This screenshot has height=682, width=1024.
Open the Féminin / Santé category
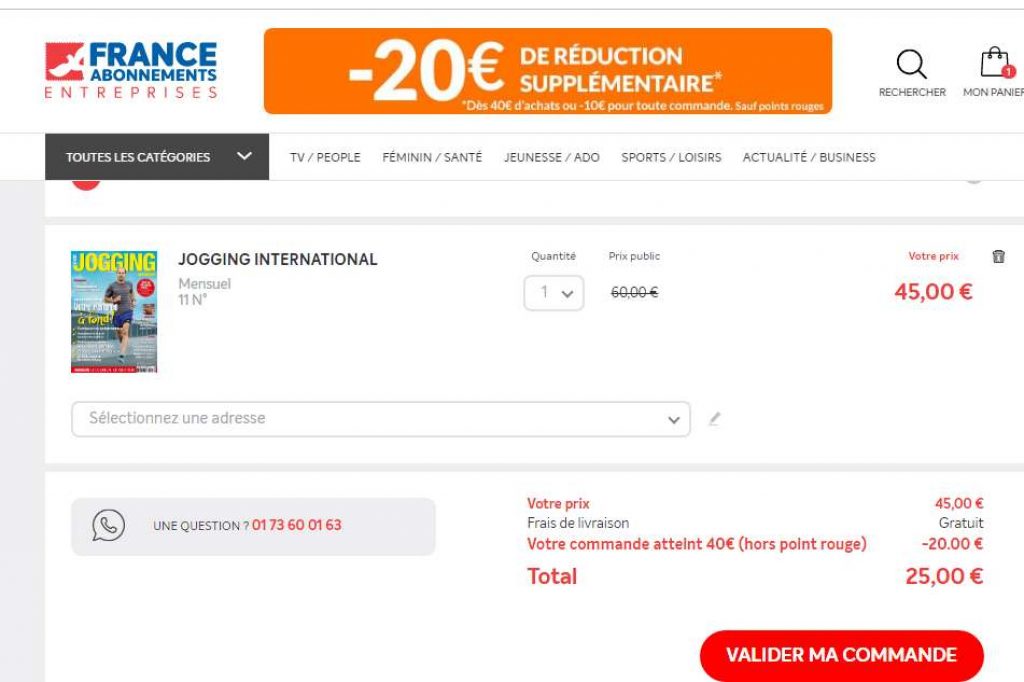pos(432,157)
